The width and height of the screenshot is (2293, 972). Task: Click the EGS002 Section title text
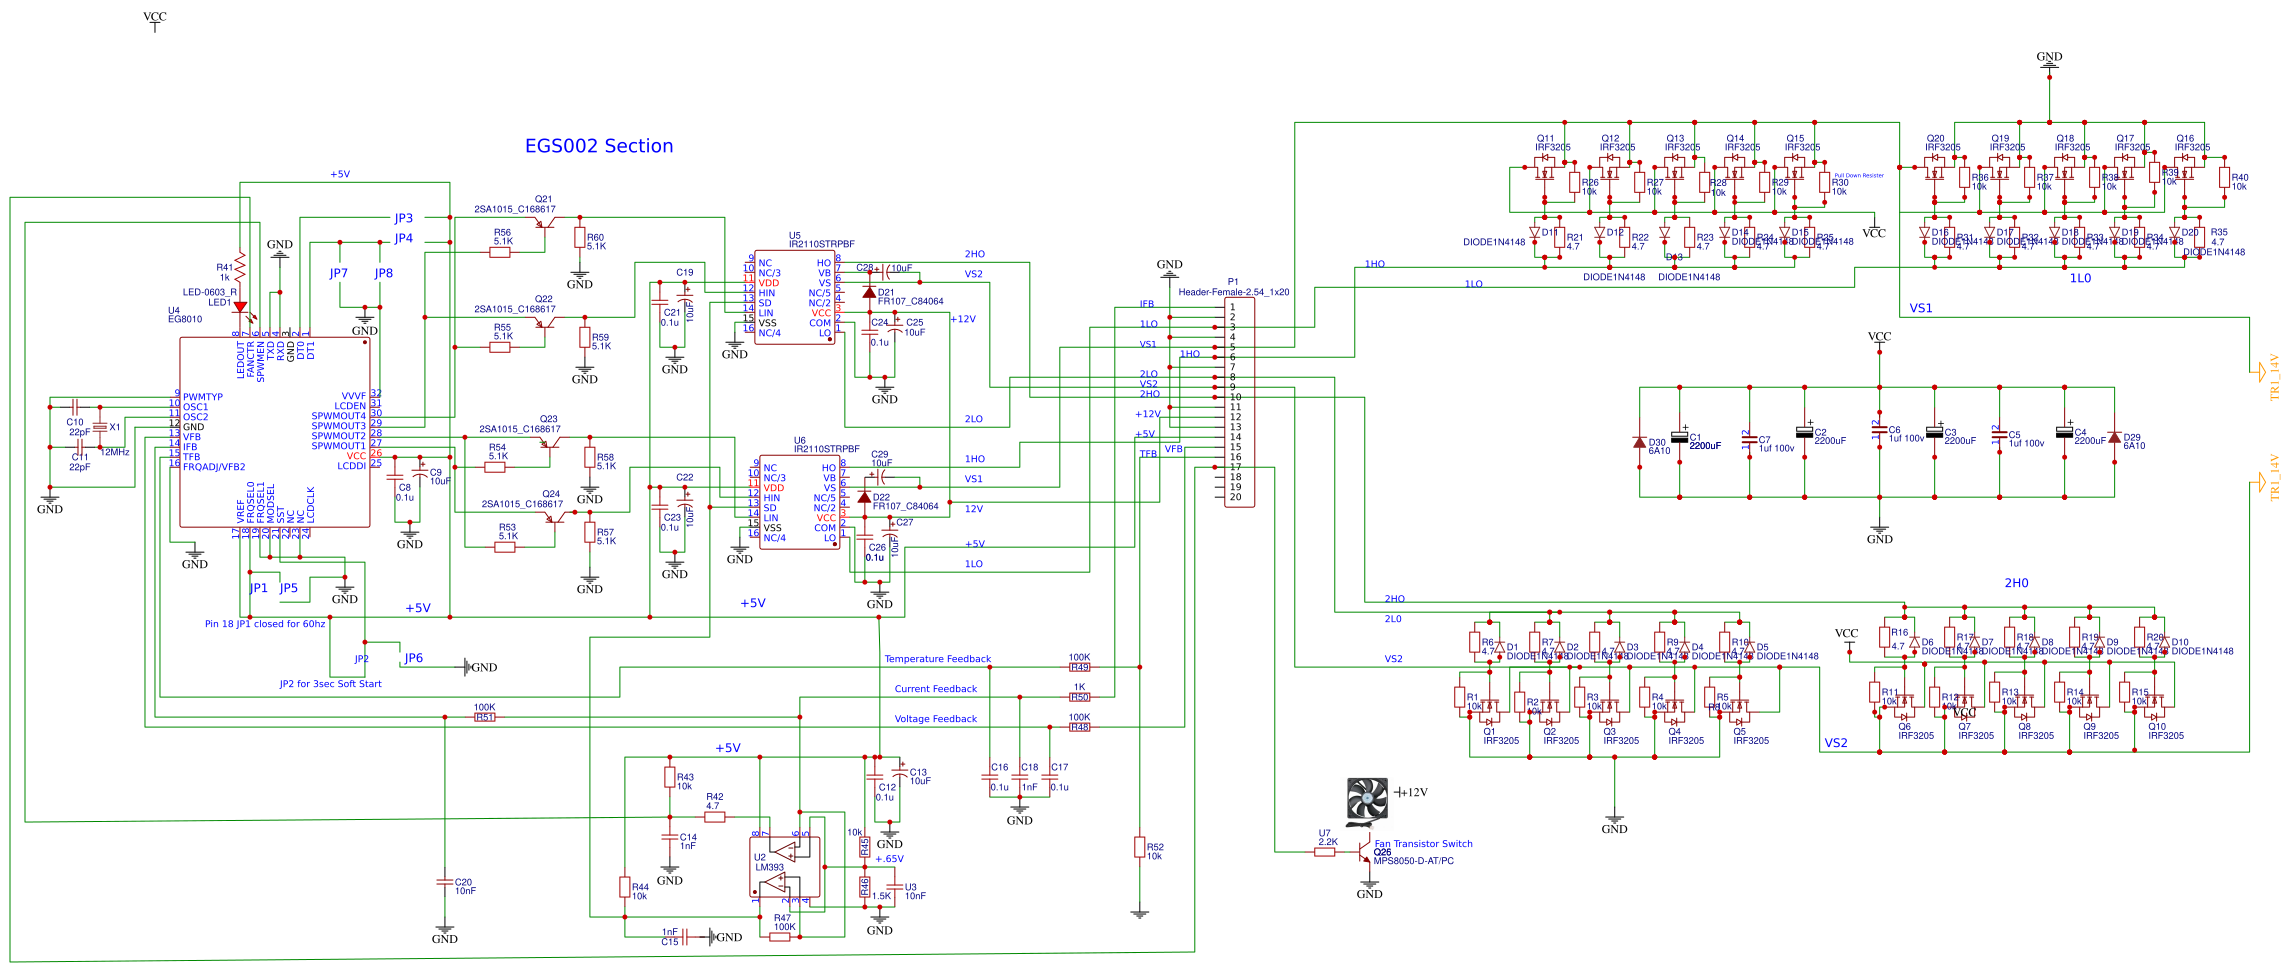(x=599, y=146)
